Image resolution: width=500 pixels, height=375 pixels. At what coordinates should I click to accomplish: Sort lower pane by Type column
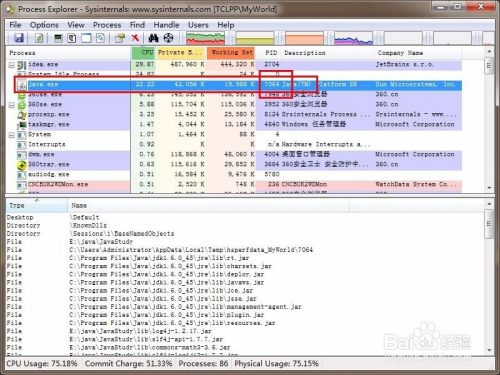coord(37,206)
